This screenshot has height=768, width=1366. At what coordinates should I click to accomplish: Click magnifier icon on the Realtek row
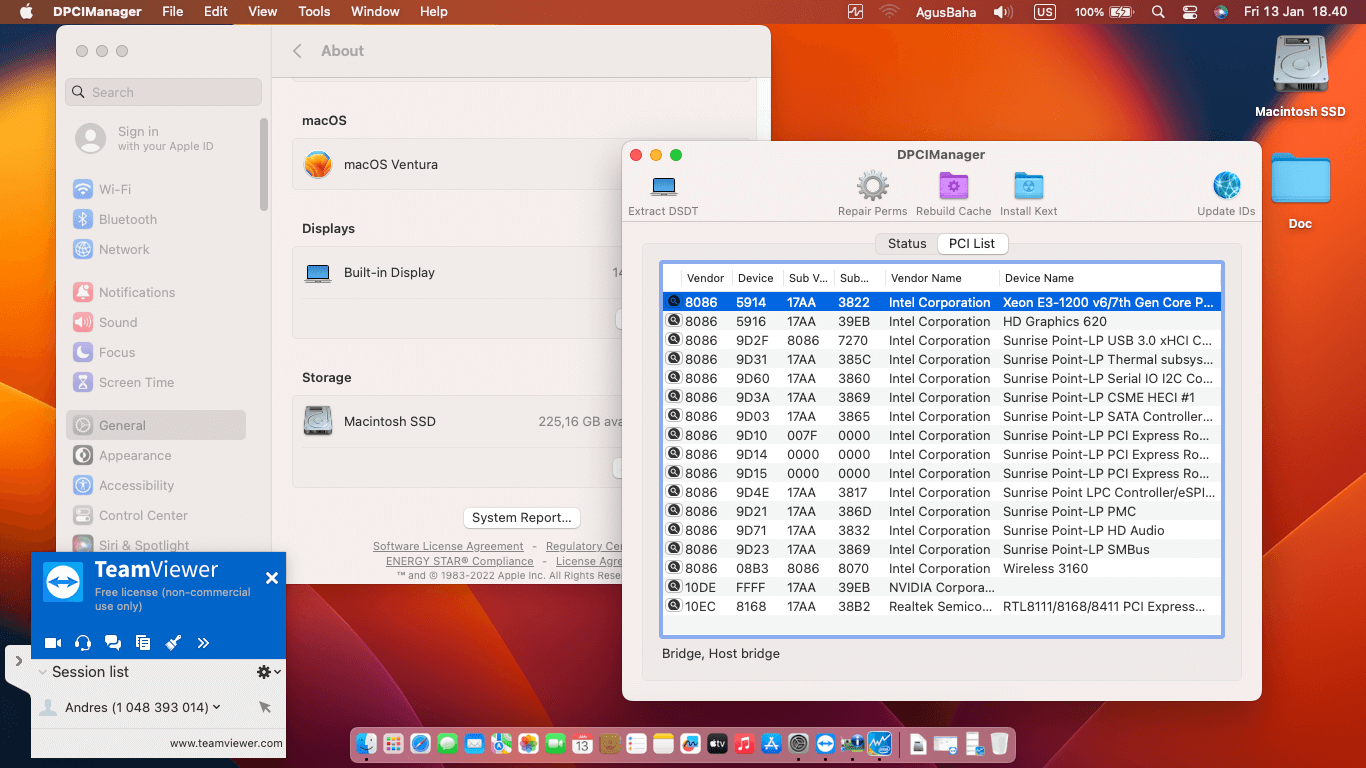(x=674, y=606)
